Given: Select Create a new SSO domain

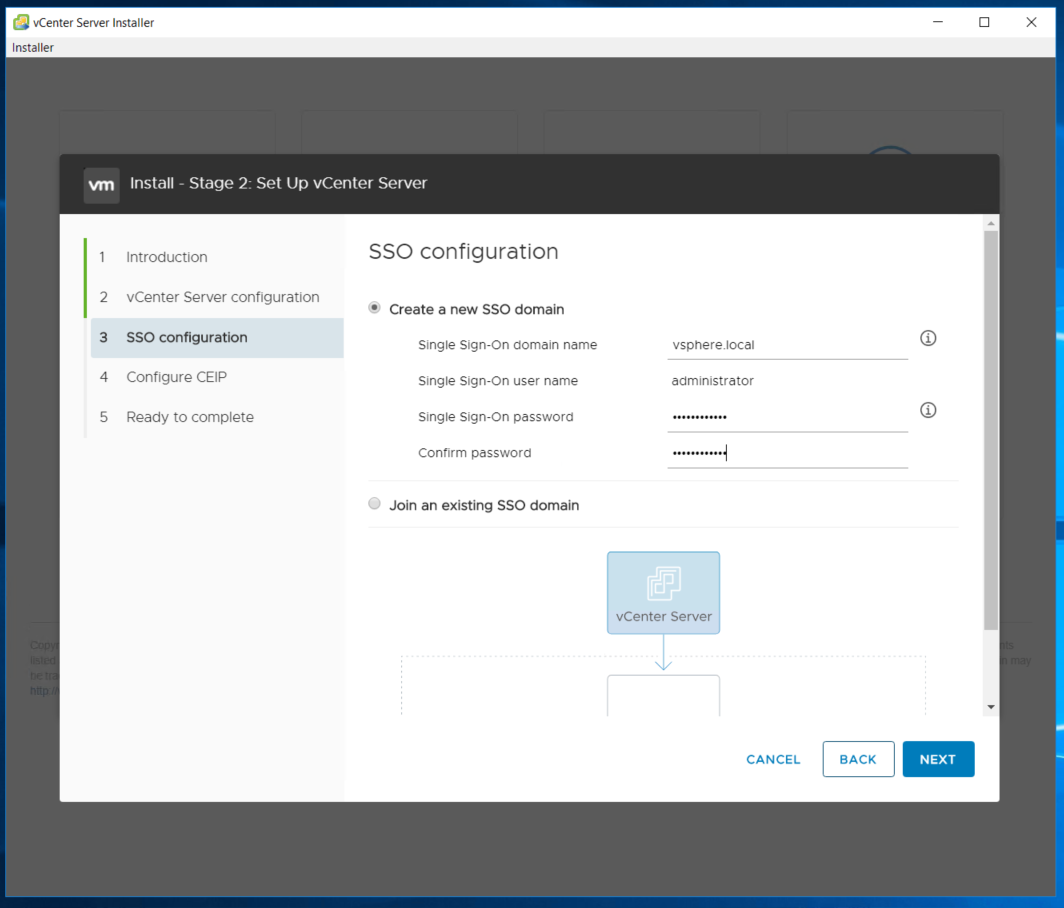Looking at the screenshot, I should (x=375, y=308).
